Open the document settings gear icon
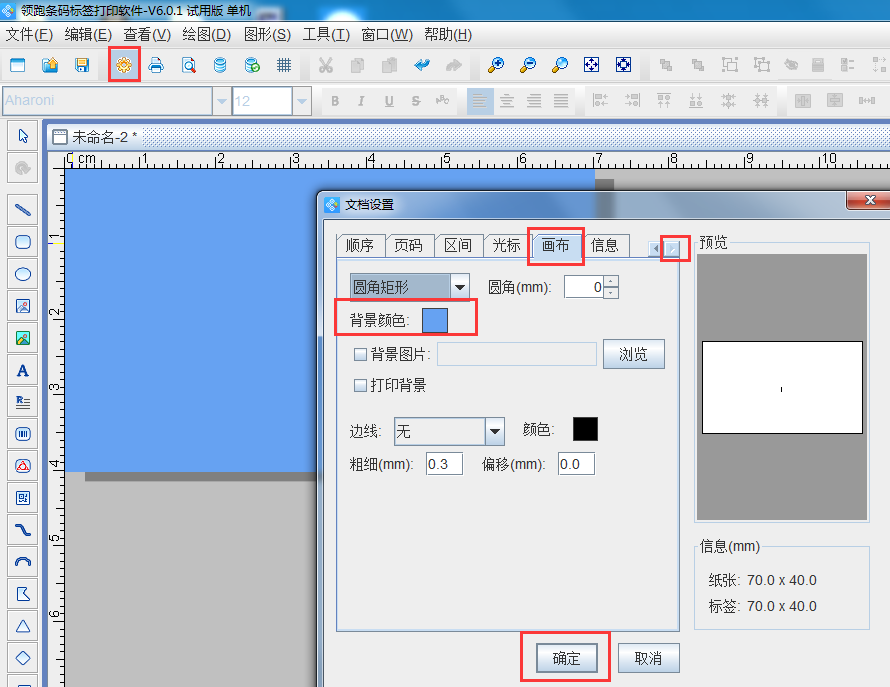 (x=122, y=64)
